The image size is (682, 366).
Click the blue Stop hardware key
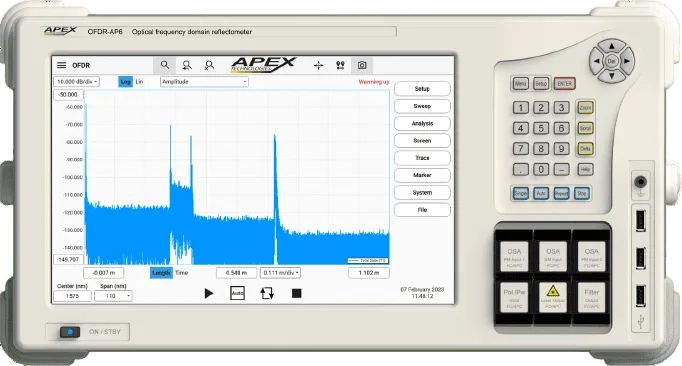[582, 193]
